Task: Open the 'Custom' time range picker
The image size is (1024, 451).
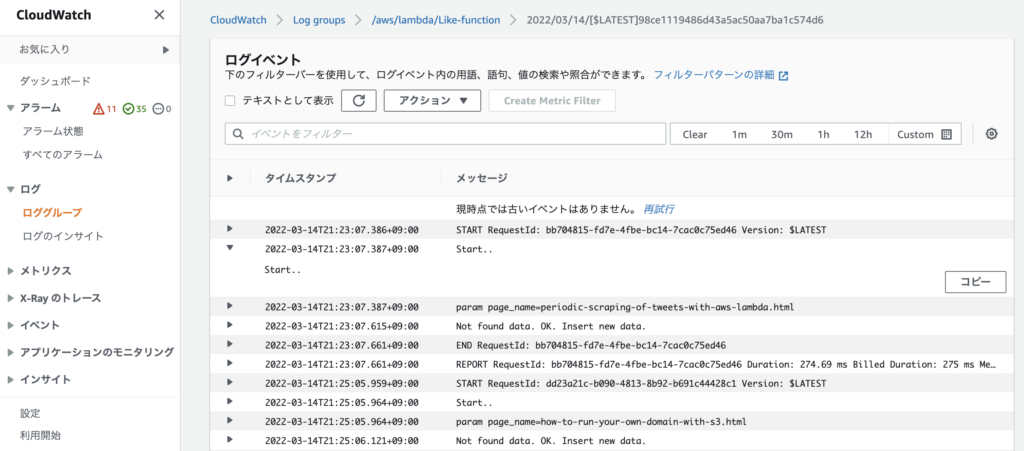Action: 925,134
